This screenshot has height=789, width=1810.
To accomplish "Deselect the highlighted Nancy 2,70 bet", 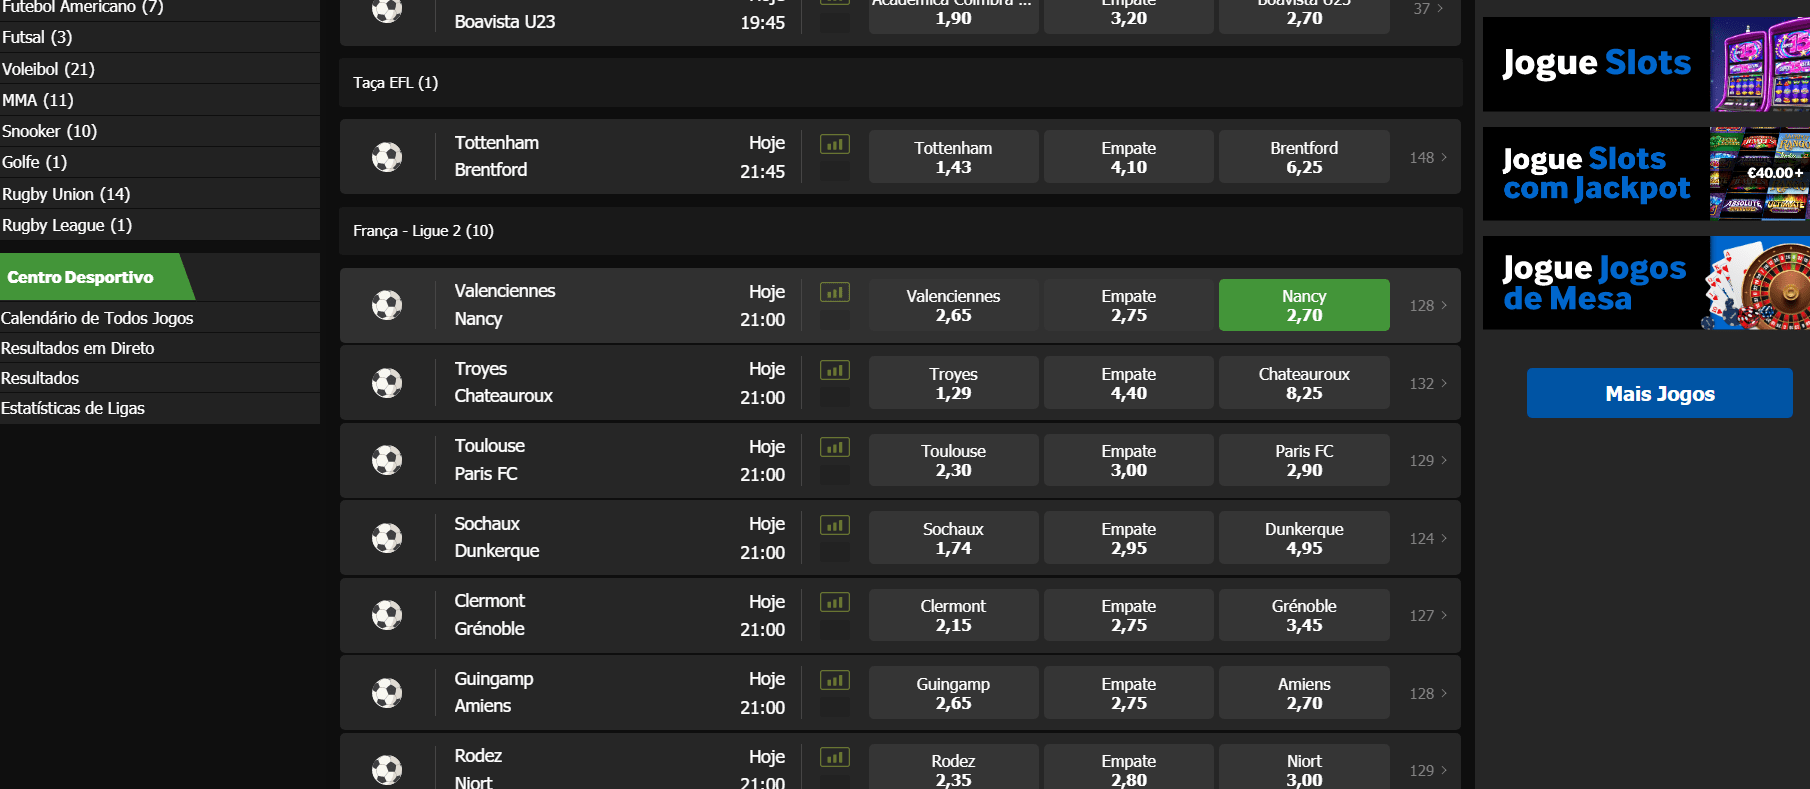I will 1304,305.
